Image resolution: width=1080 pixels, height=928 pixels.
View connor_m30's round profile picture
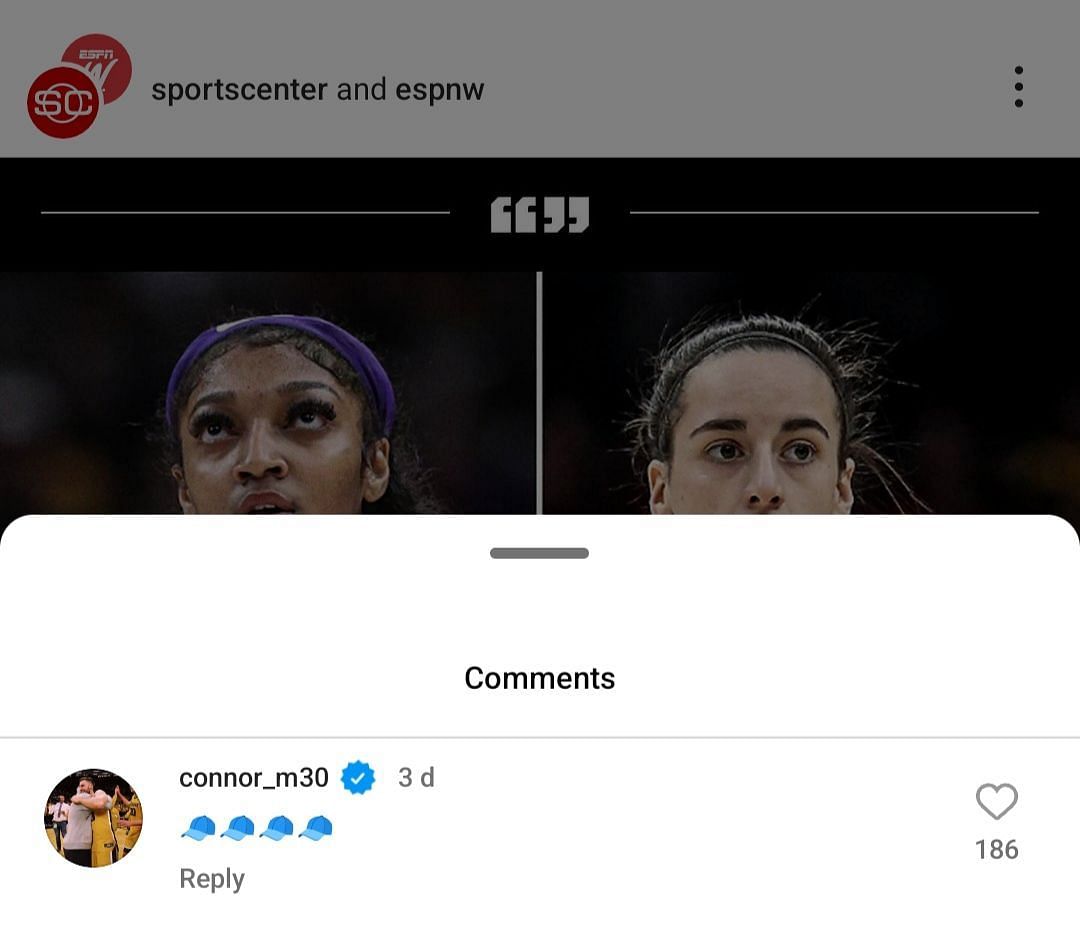pos(93,818)
